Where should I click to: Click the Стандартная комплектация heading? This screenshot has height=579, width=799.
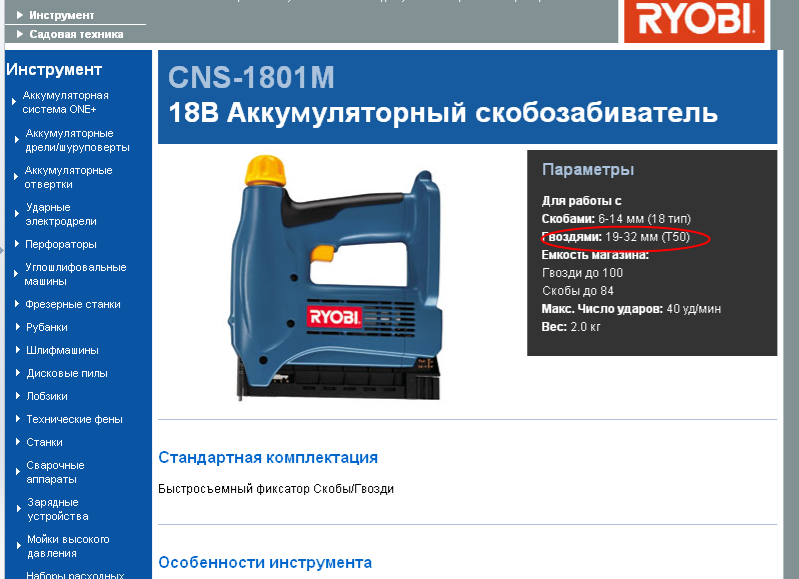[268, 457]
